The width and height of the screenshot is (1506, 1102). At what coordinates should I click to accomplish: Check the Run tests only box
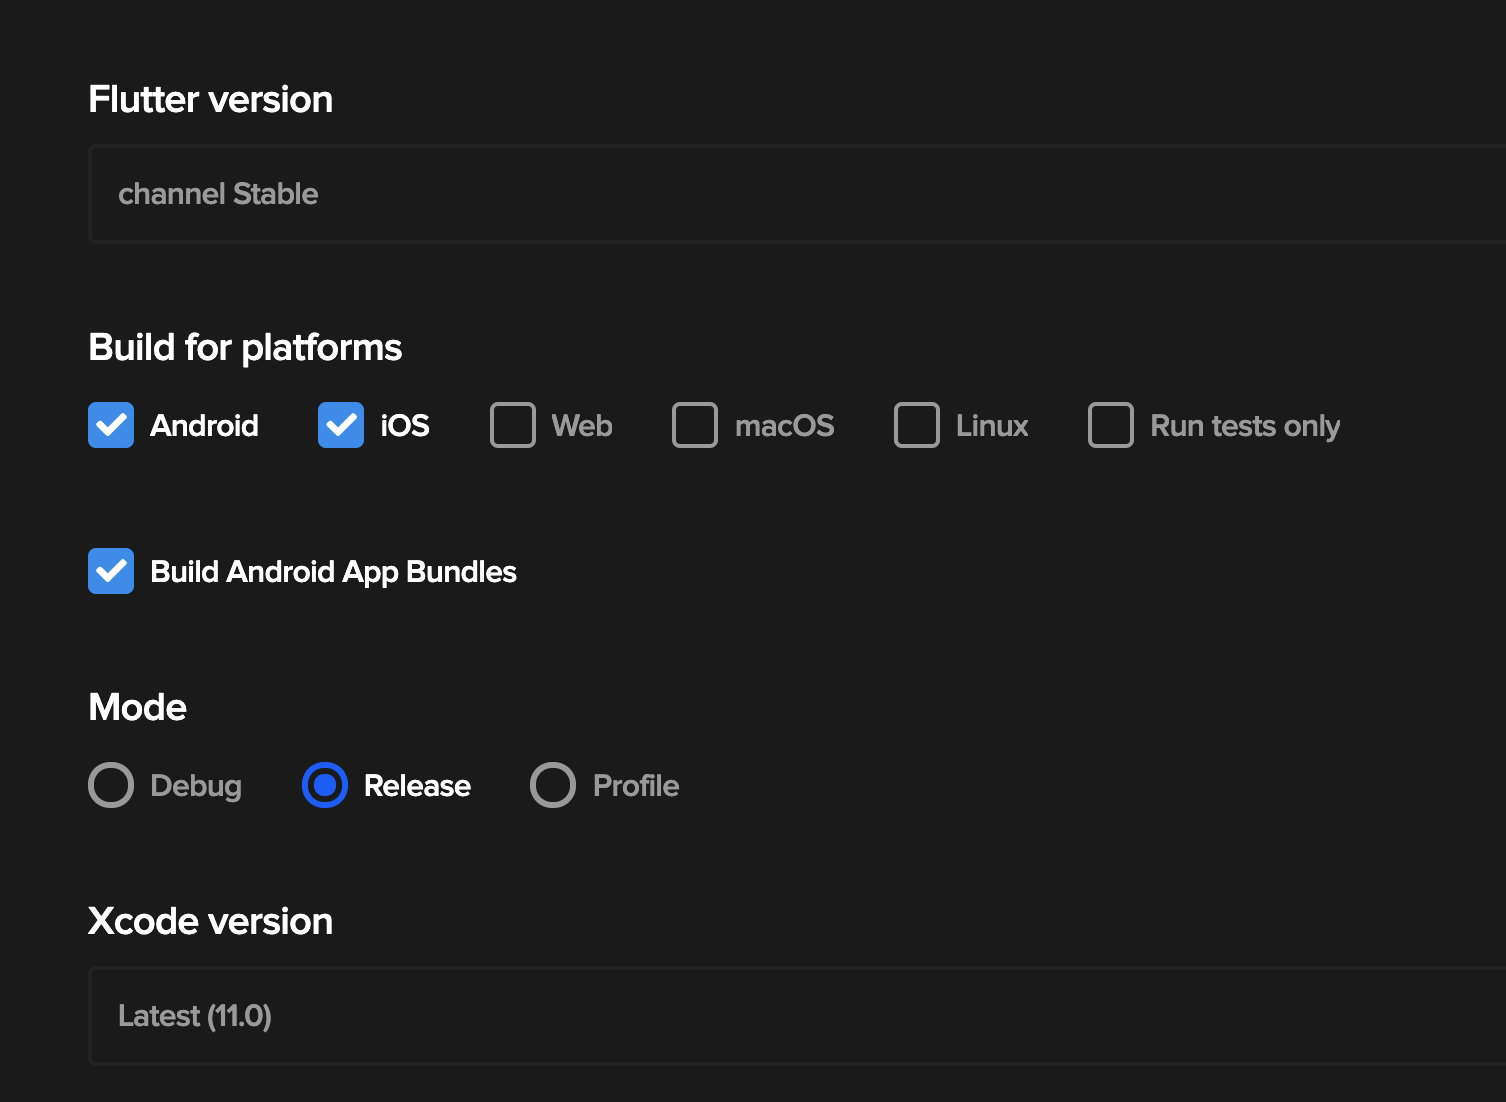tap(1111, 425)
